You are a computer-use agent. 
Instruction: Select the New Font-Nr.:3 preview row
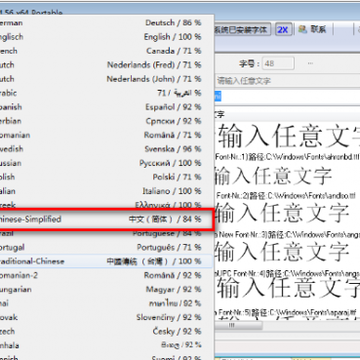coord(287,220)
